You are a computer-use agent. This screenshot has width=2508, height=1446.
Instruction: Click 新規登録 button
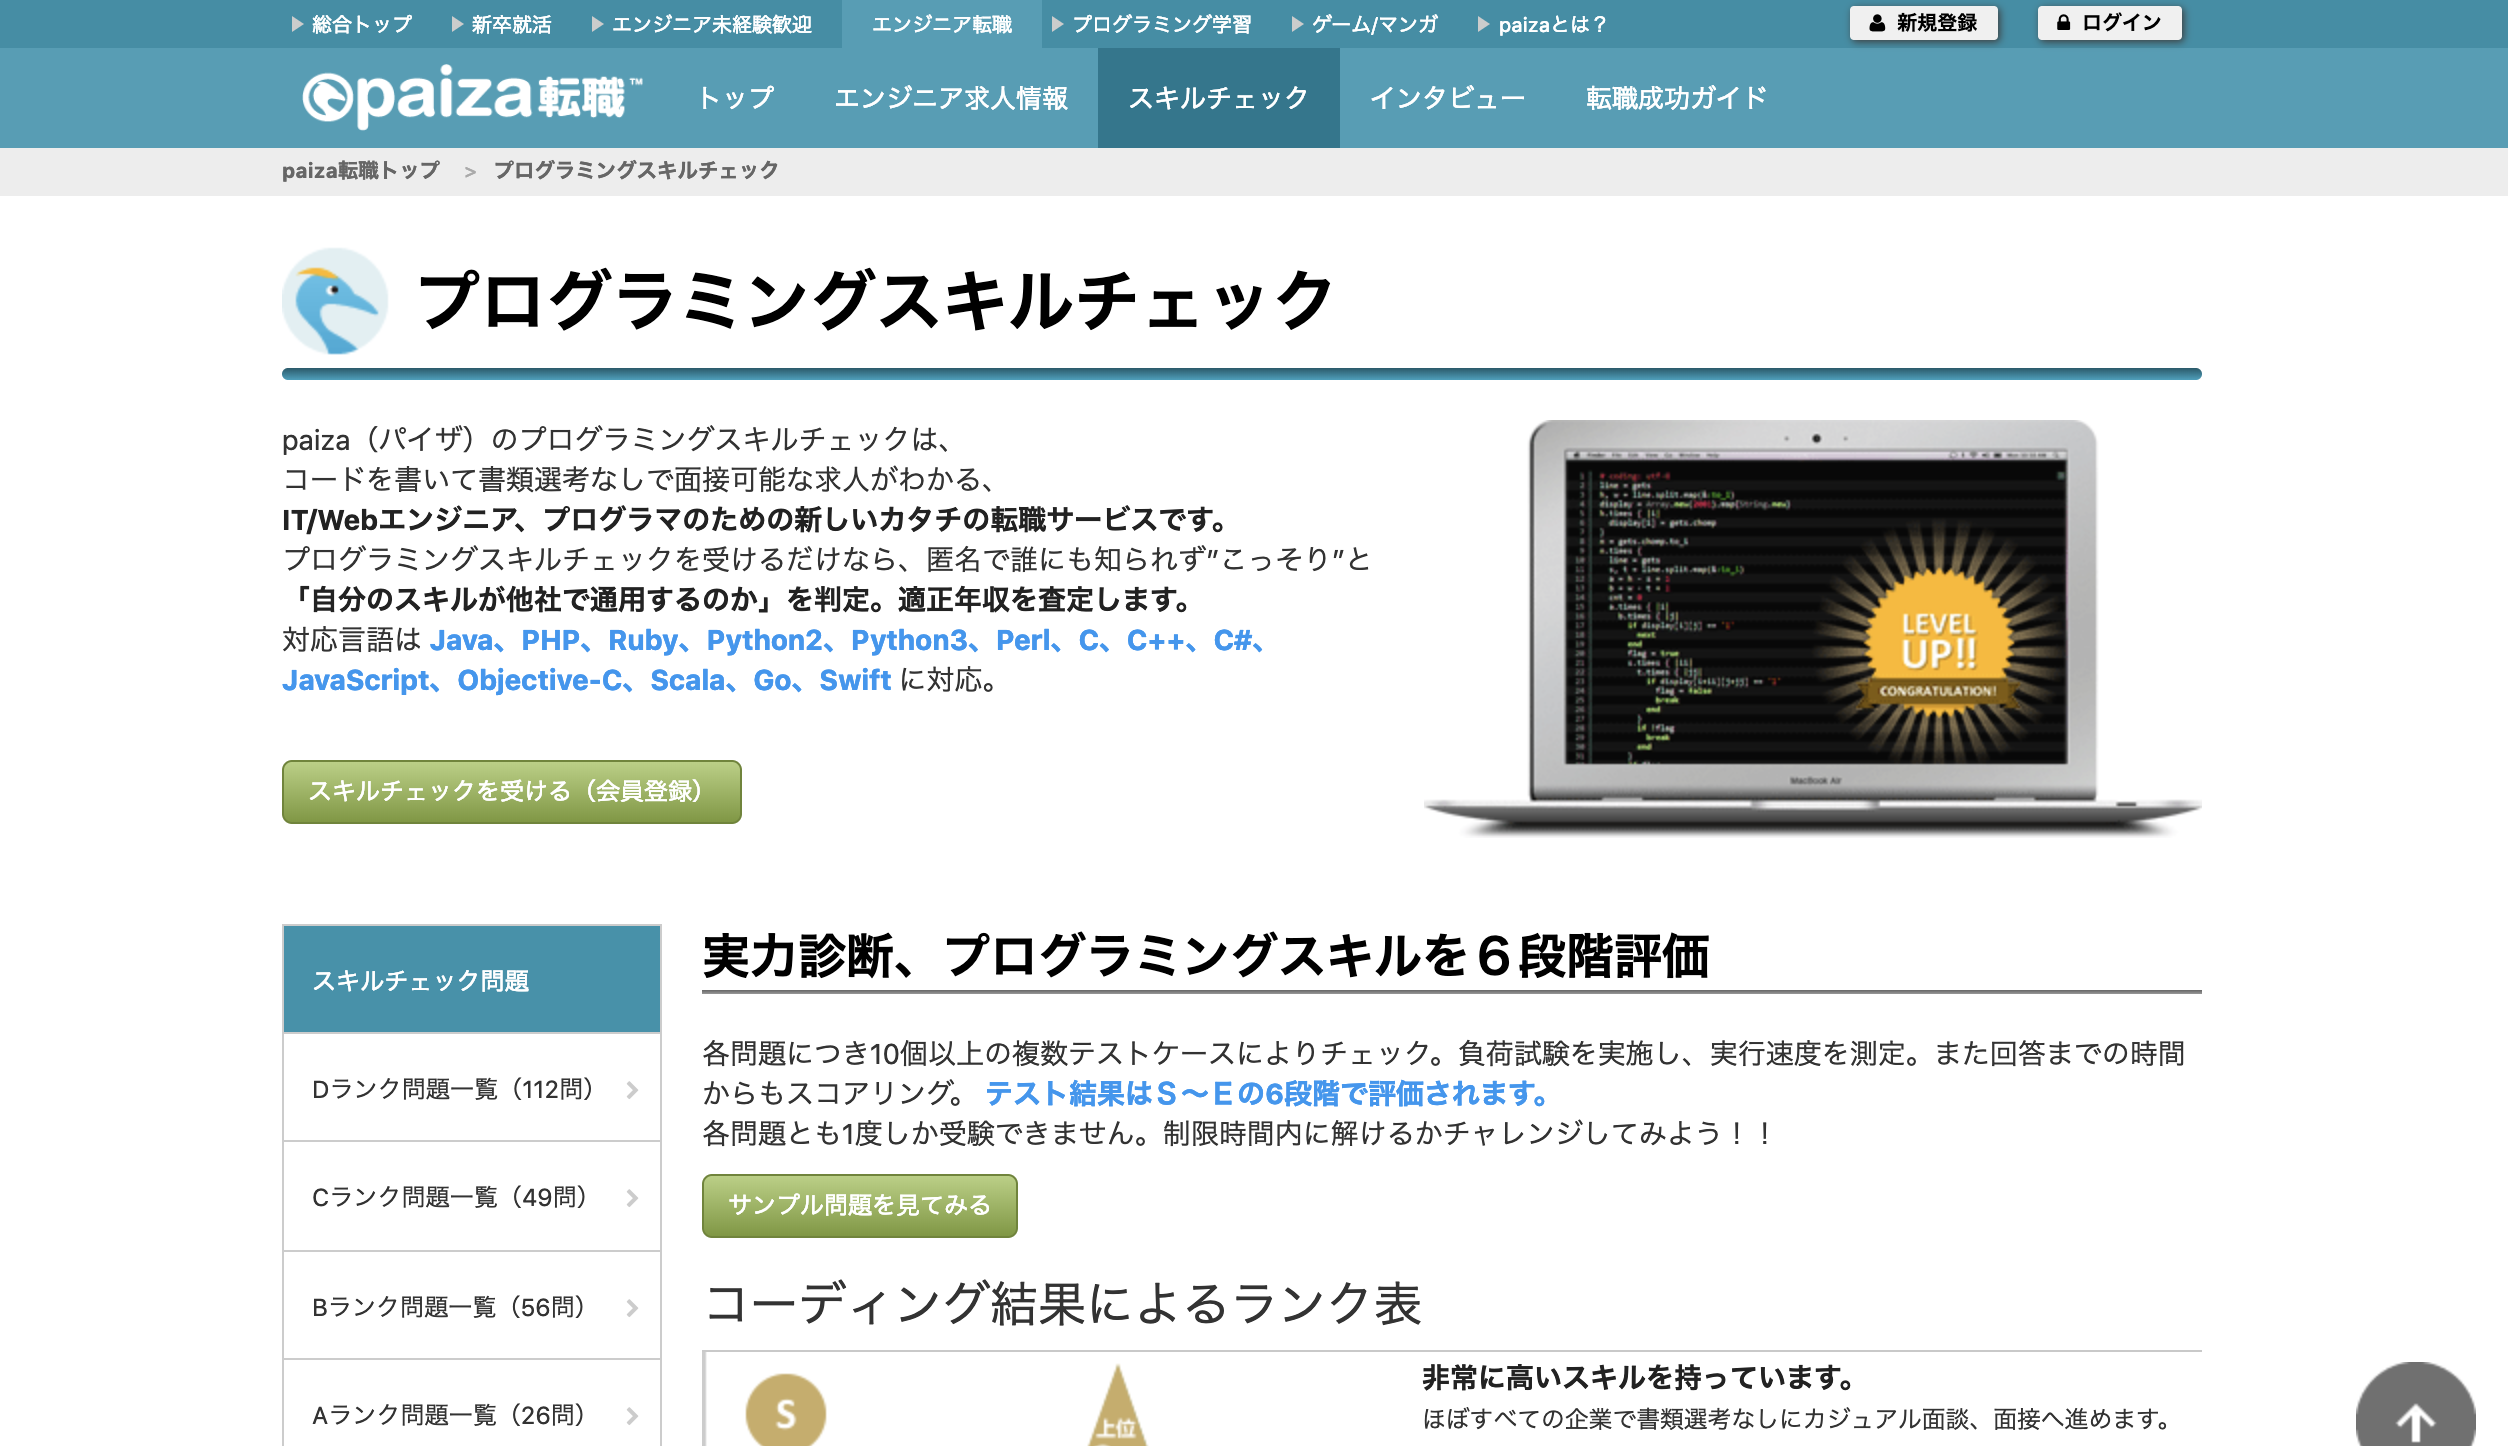(x=1923, y=23)
